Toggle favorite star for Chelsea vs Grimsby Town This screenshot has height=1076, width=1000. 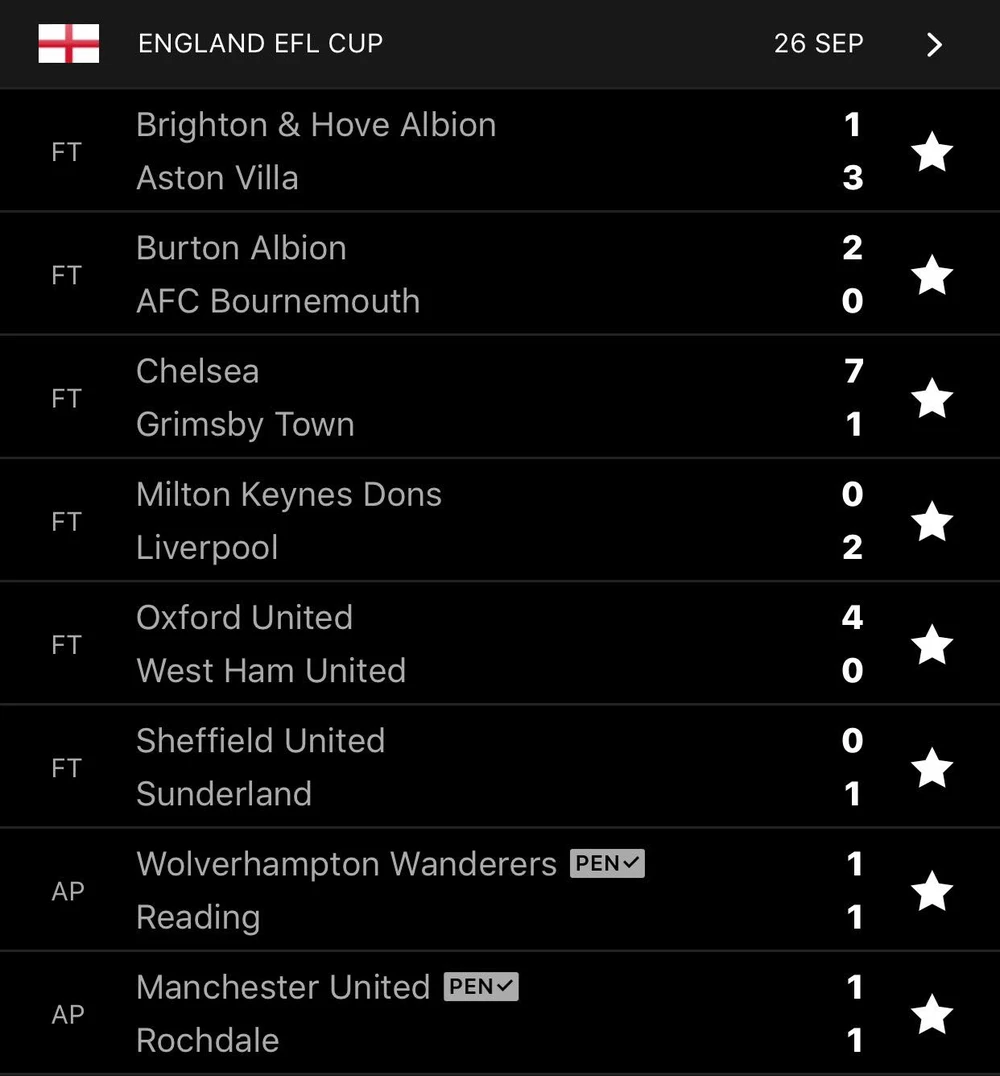[x=932, y=398]
